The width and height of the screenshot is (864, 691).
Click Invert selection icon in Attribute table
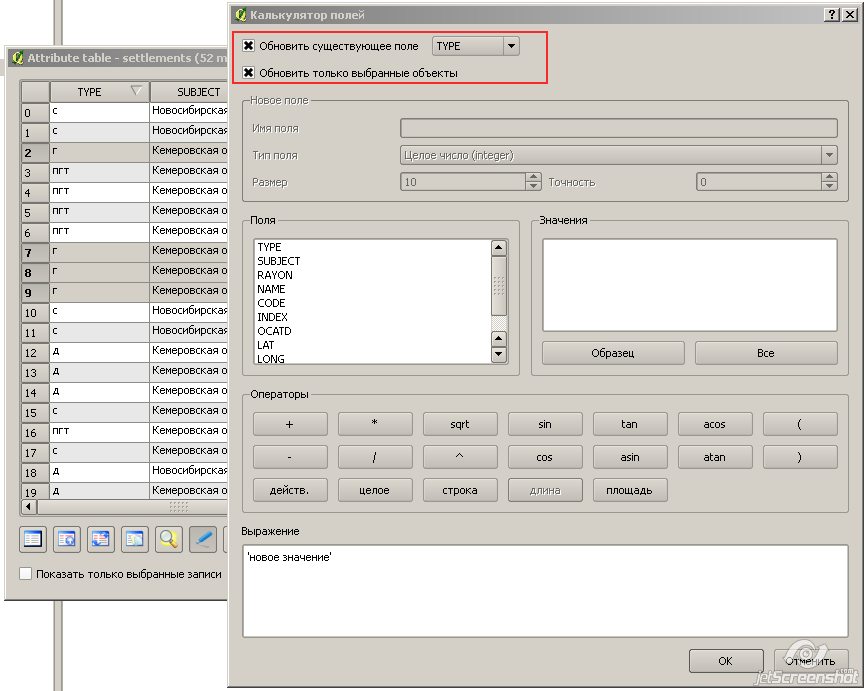(x=101, y=539)
